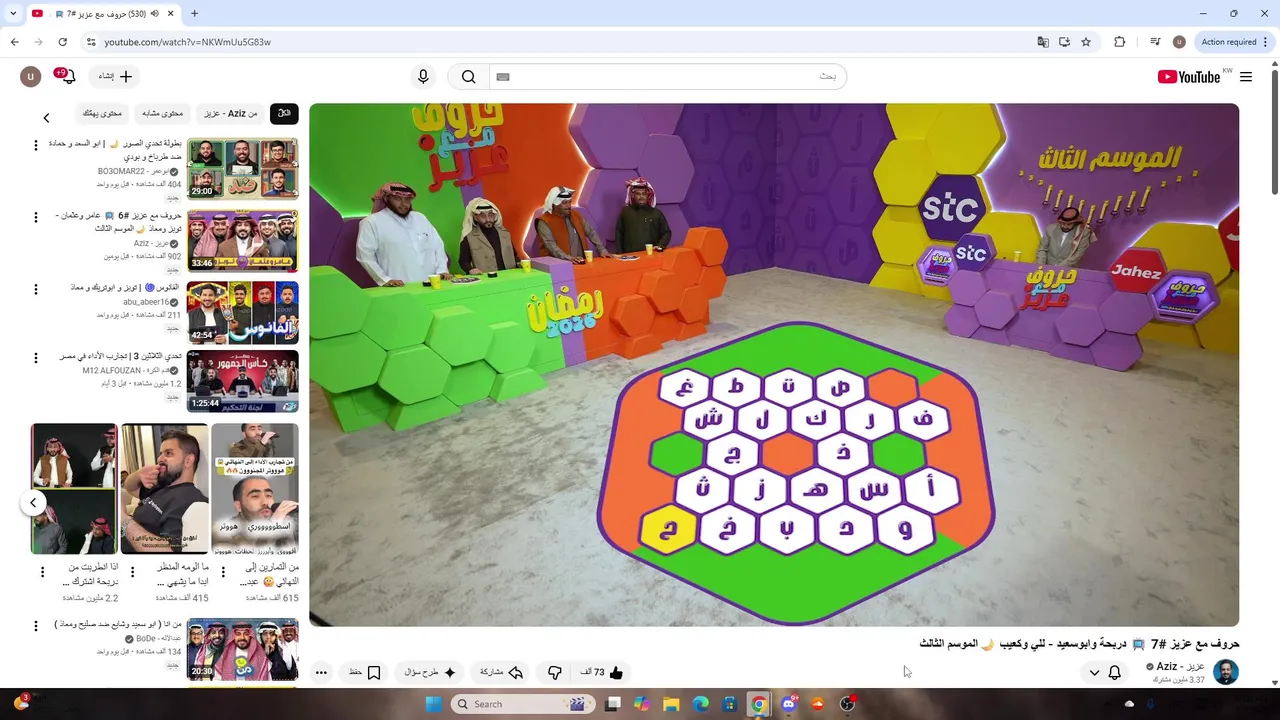The height and width of the screenshot is (720, 1280).
Task: Open Chrome media controls icon
Action: 1155,42
